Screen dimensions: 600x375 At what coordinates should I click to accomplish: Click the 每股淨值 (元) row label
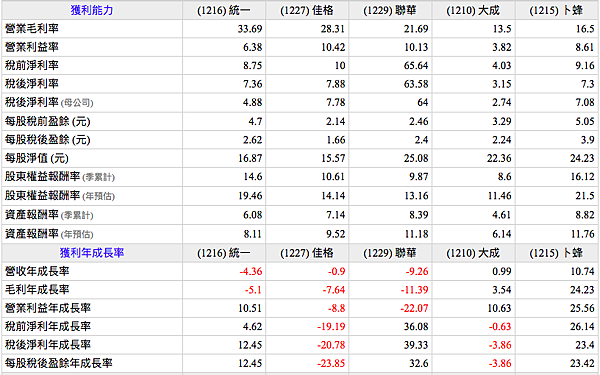tap(37, 158)
